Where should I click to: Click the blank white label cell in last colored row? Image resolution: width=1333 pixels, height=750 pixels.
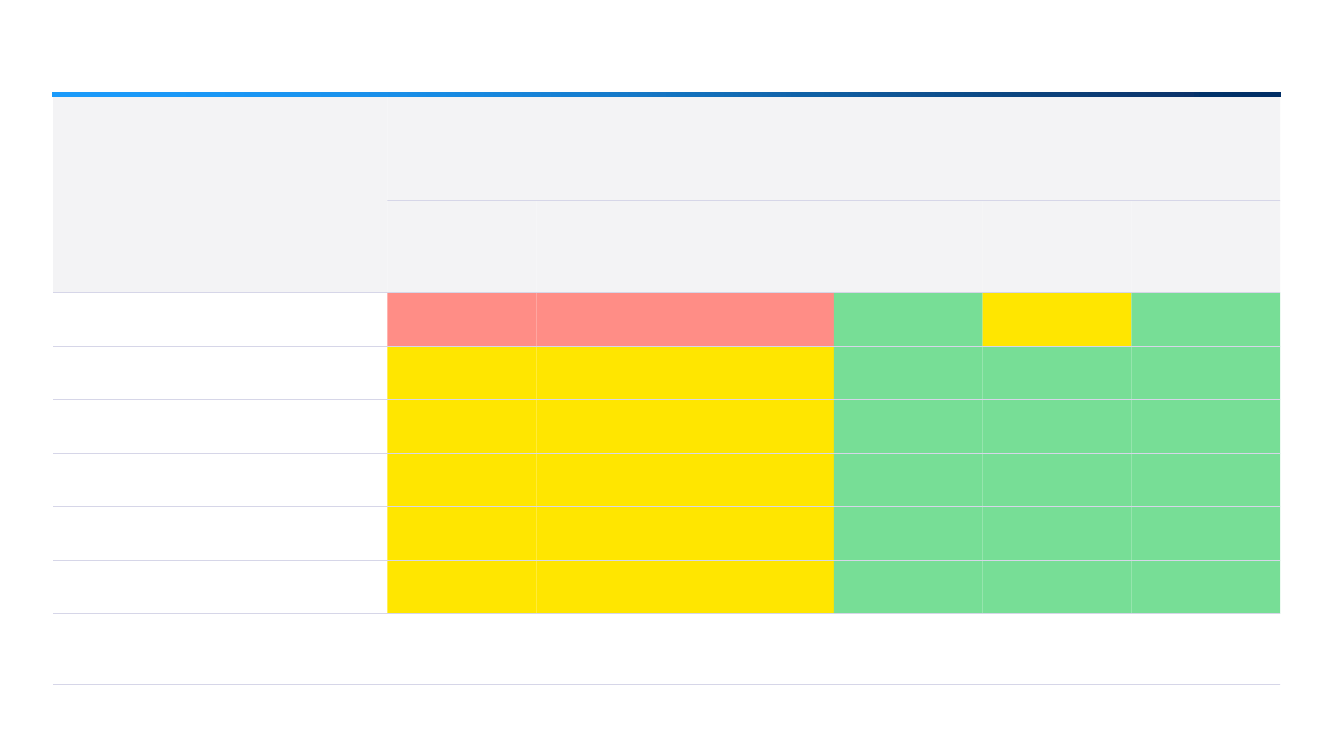click(219, 587)
